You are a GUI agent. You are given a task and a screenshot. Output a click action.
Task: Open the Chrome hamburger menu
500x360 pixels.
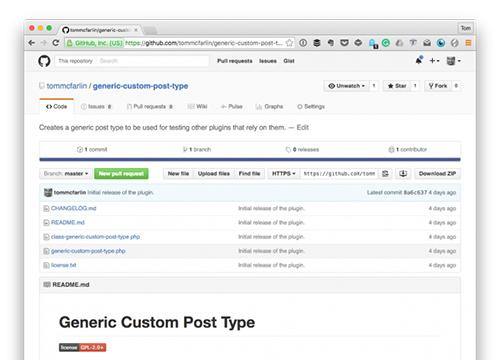point(468,43)
